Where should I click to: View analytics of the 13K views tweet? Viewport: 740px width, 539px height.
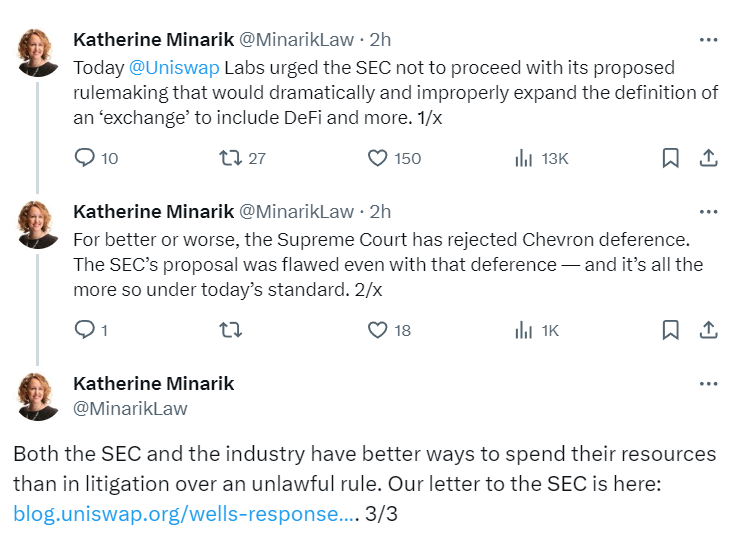523,158
